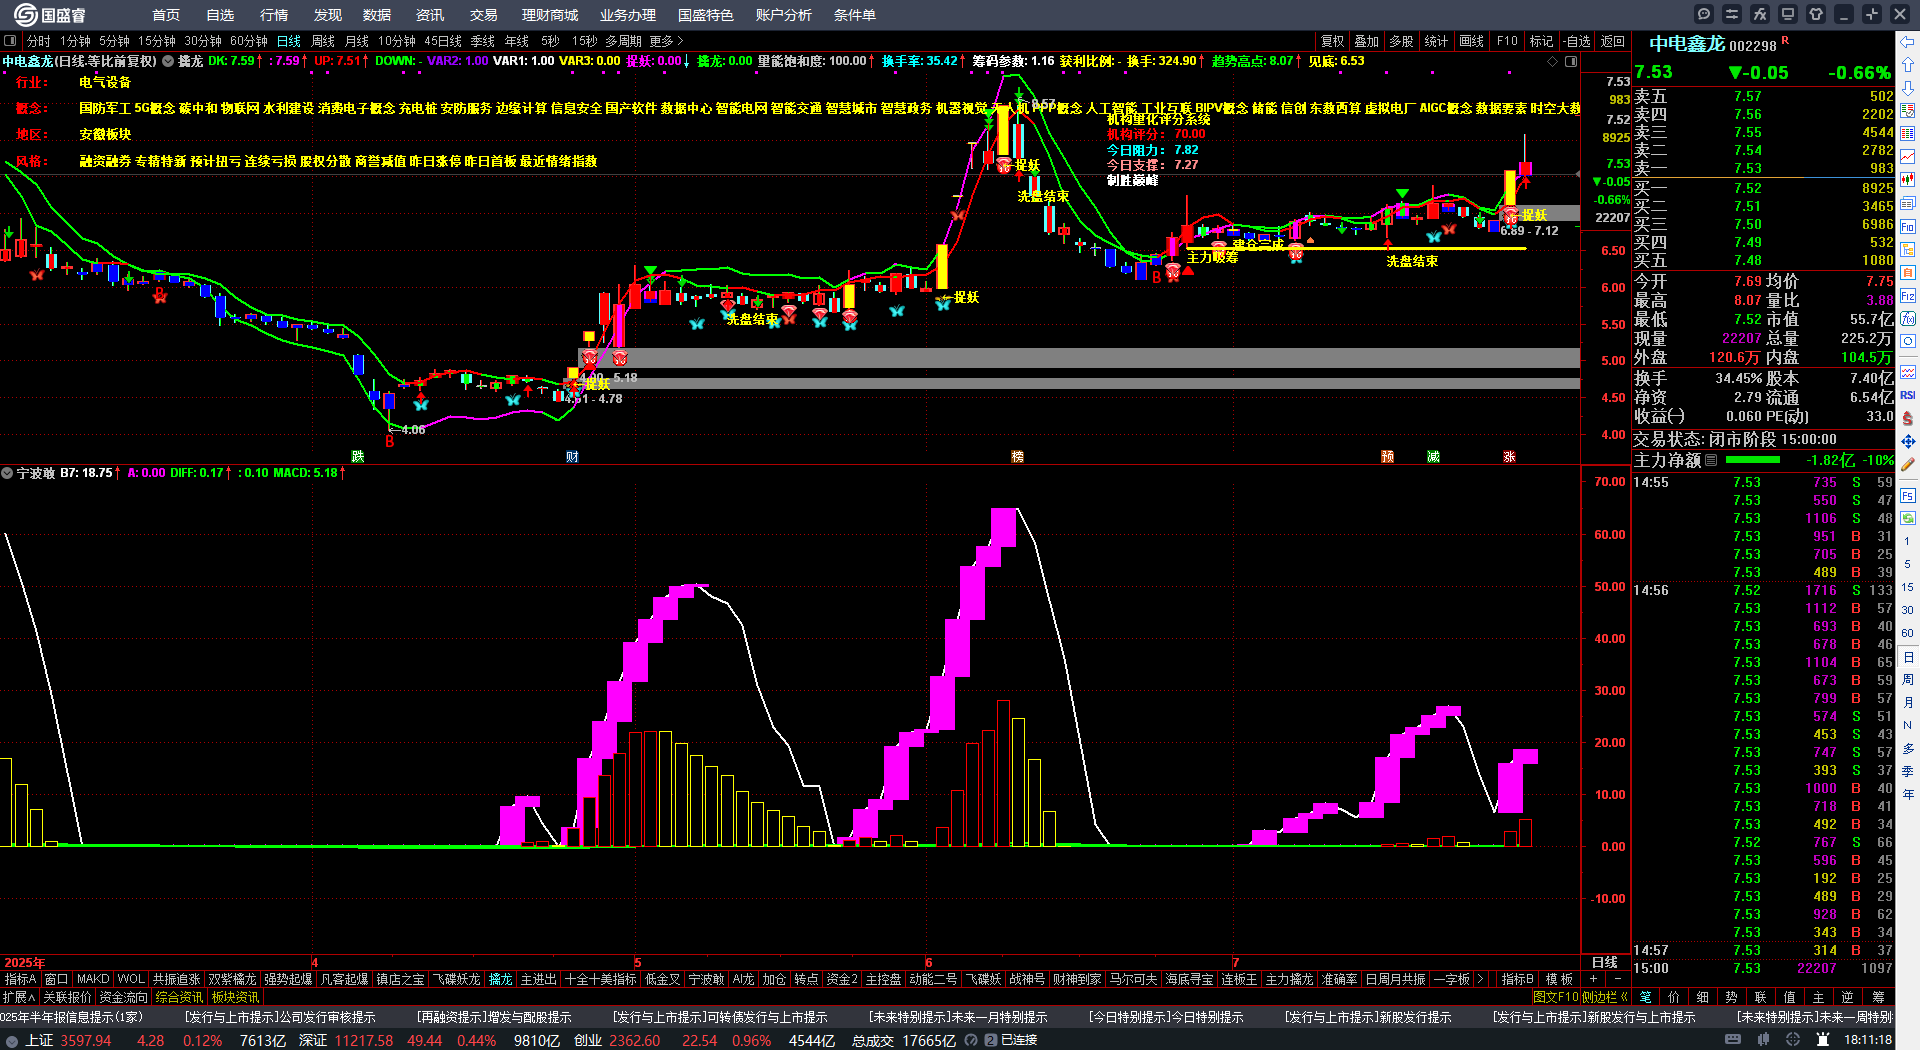Click the down arrow icon in right sidebar
Image resolution: width=1920 pixels, height=1050 pixels.
[1908, 87]
